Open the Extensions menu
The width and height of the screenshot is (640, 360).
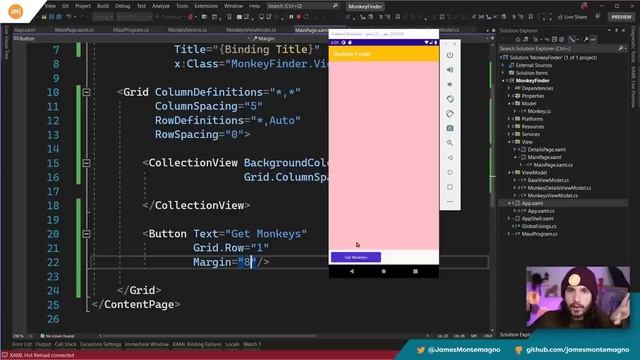[x=206, y=6]
